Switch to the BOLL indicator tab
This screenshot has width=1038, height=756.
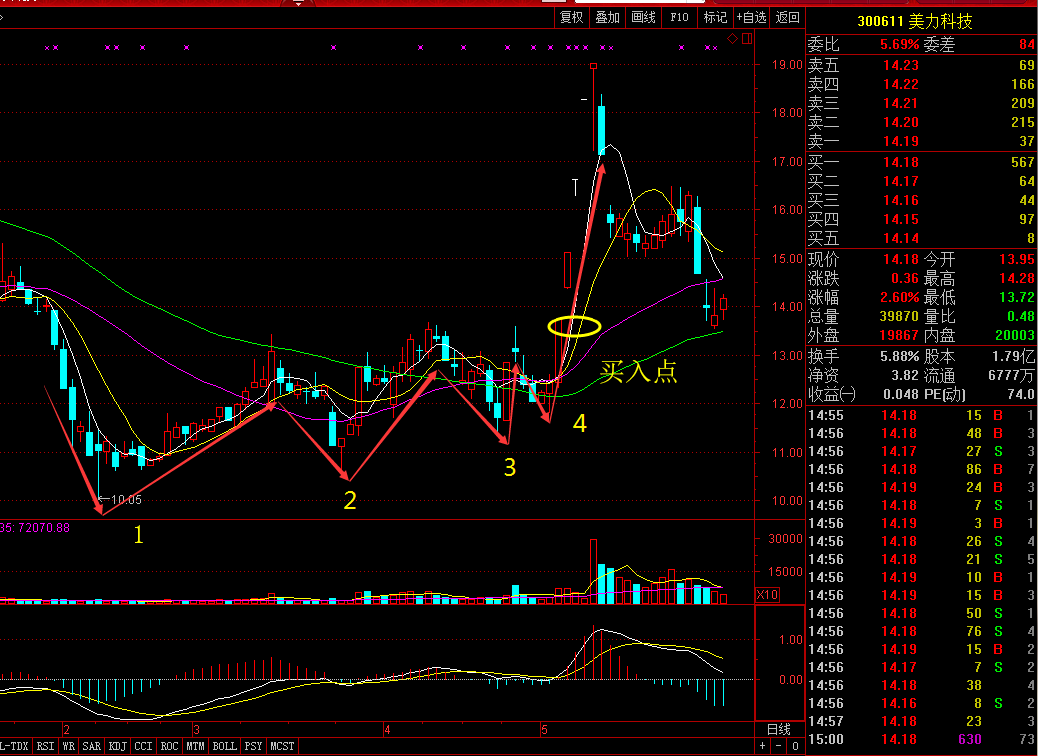tap(224, 746)
